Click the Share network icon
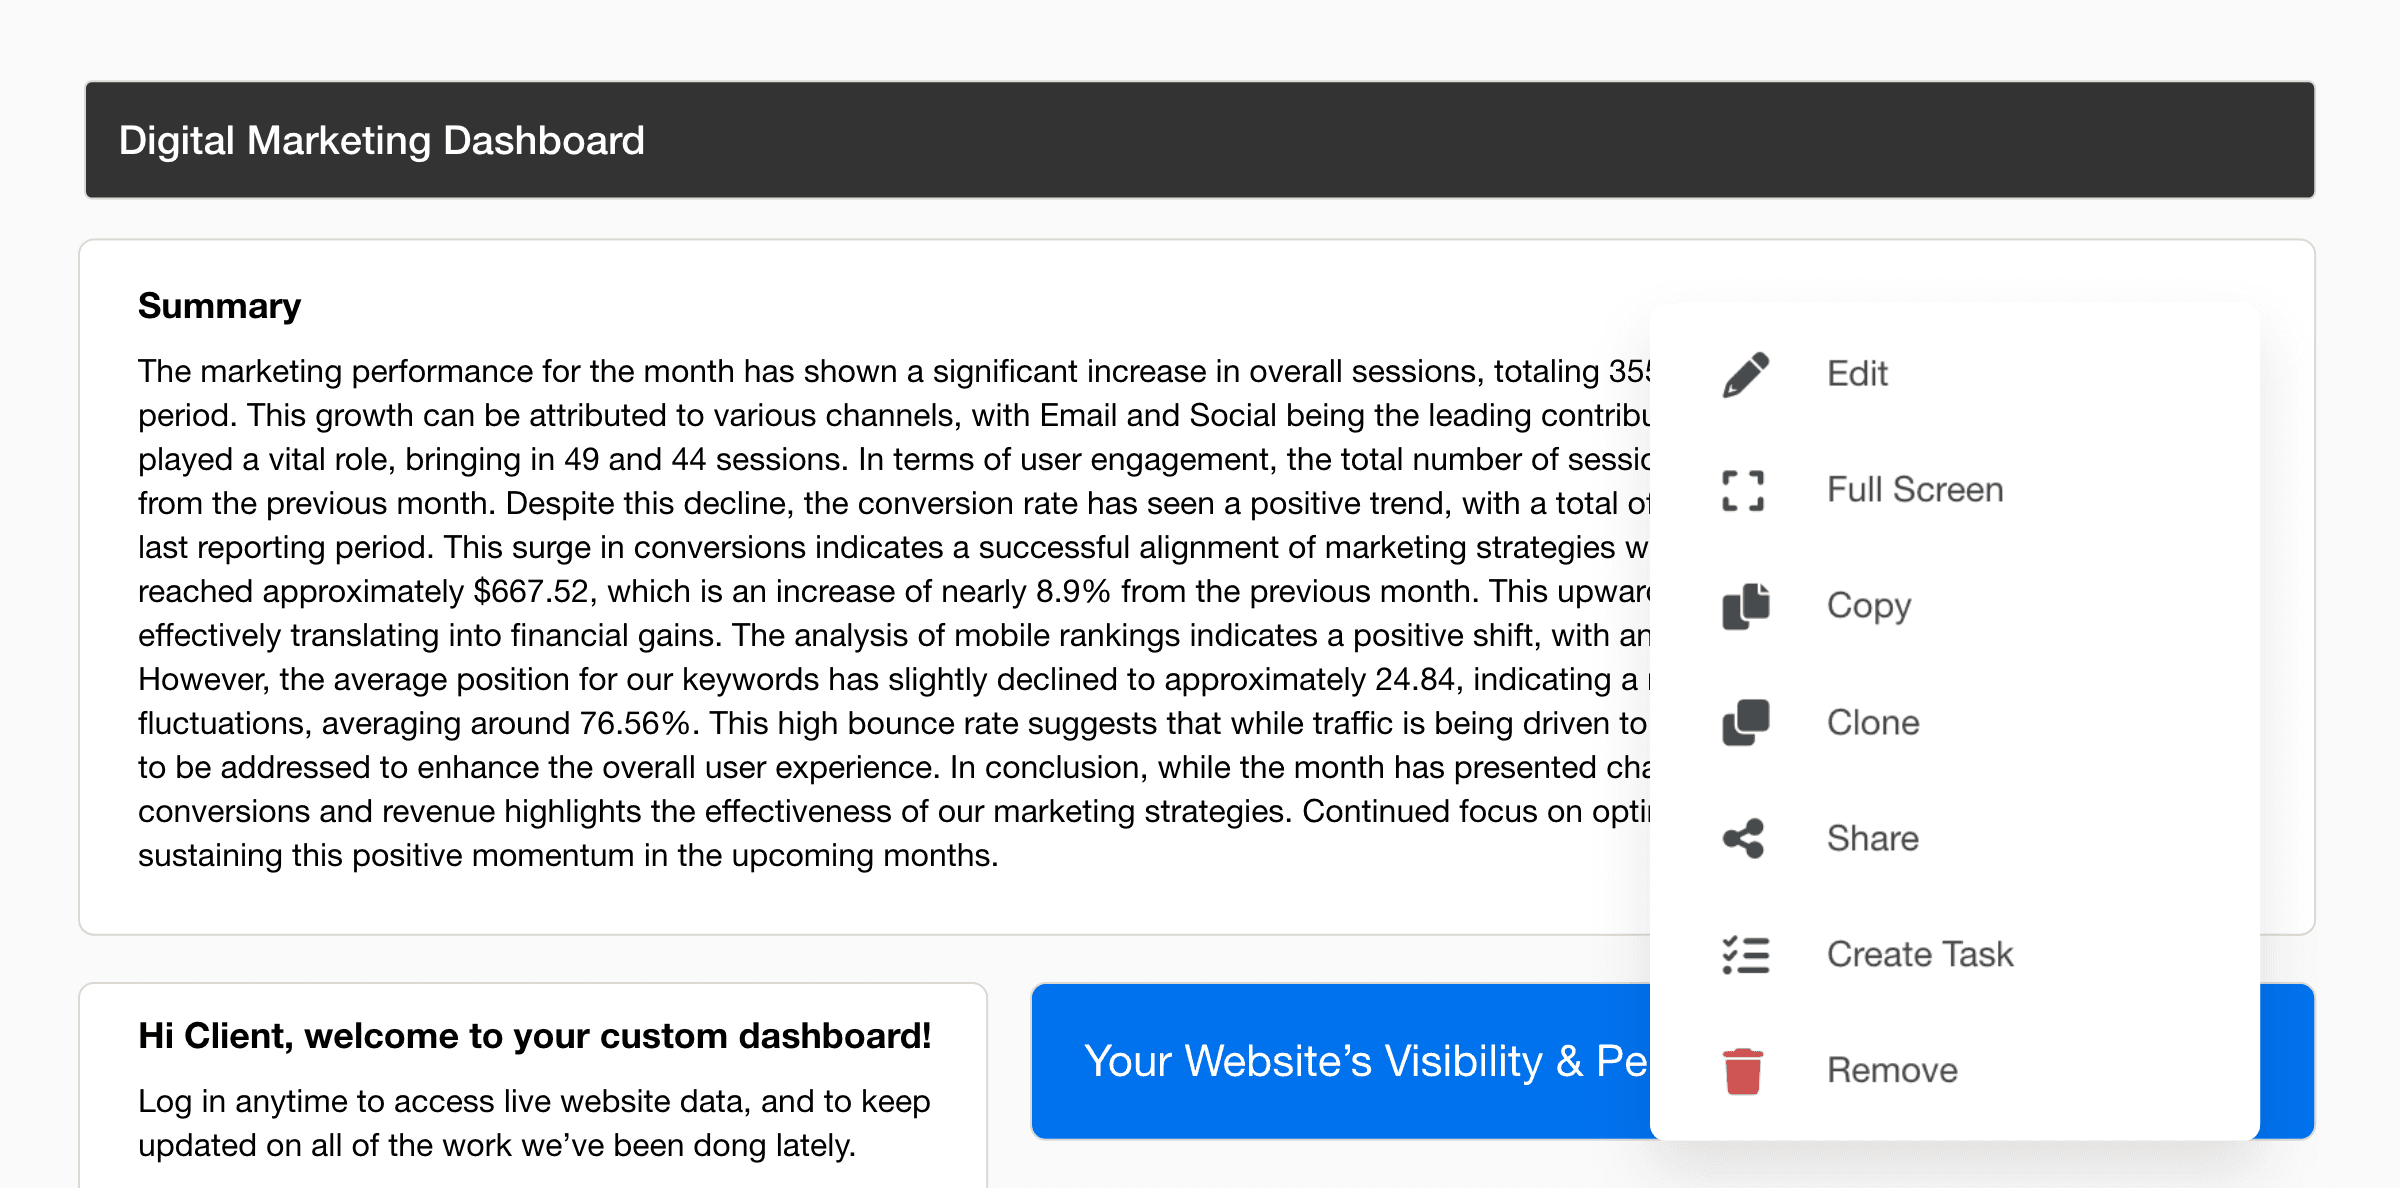Screen dimensions: 2400x1188 [x=1746, y=838]
